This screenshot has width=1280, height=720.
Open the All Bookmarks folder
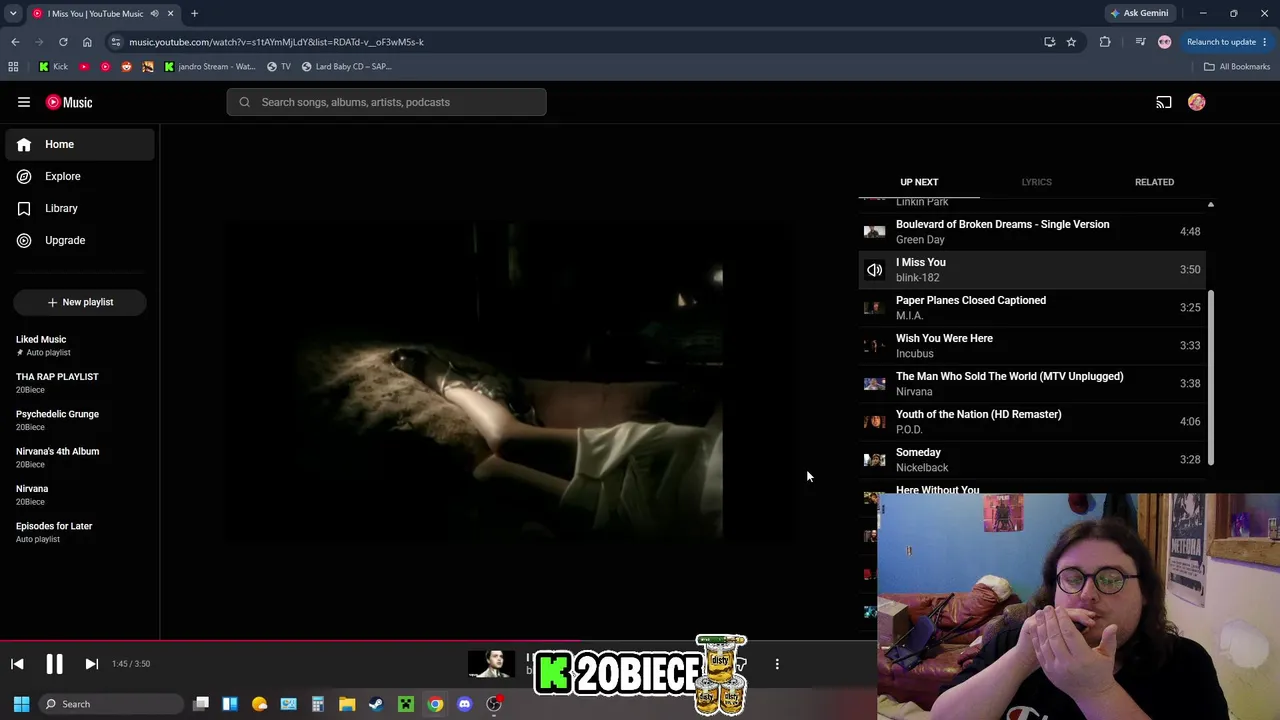(1237, 67)
